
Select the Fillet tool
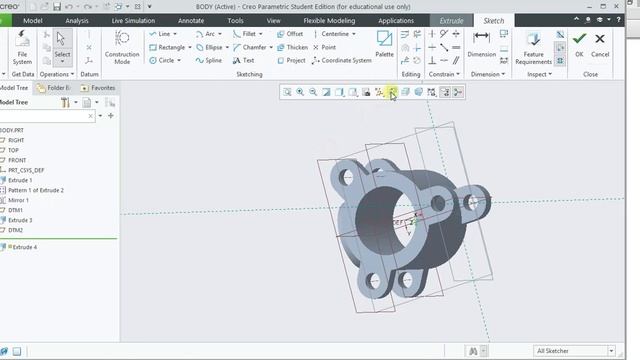coord(244,34)
